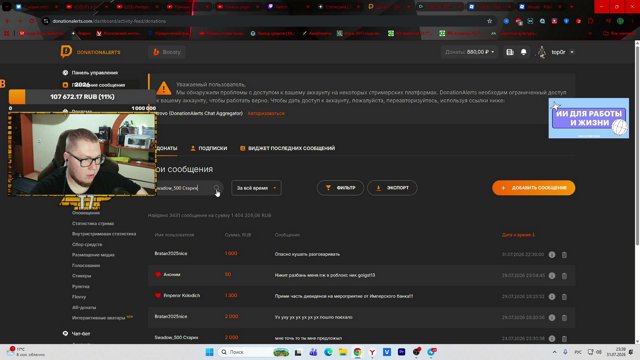Image resolution: width=640 pixels, height=360 pixels.
Task: Show info for the Swadow_500 Старик row
Action: [552, 338]
